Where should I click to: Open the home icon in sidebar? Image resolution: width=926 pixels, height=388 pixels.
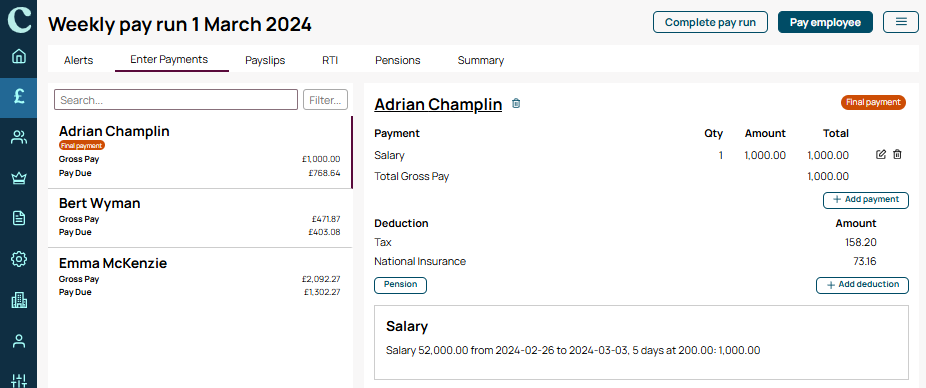pyautogui.click(x=19, y=57)
